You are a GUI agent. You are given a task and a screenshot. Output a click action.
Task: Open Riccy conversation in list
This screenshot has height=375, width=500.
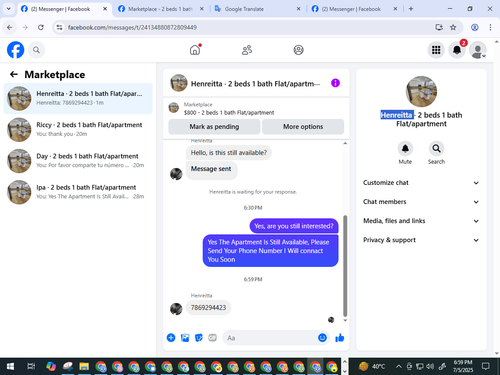coord(78,129)
